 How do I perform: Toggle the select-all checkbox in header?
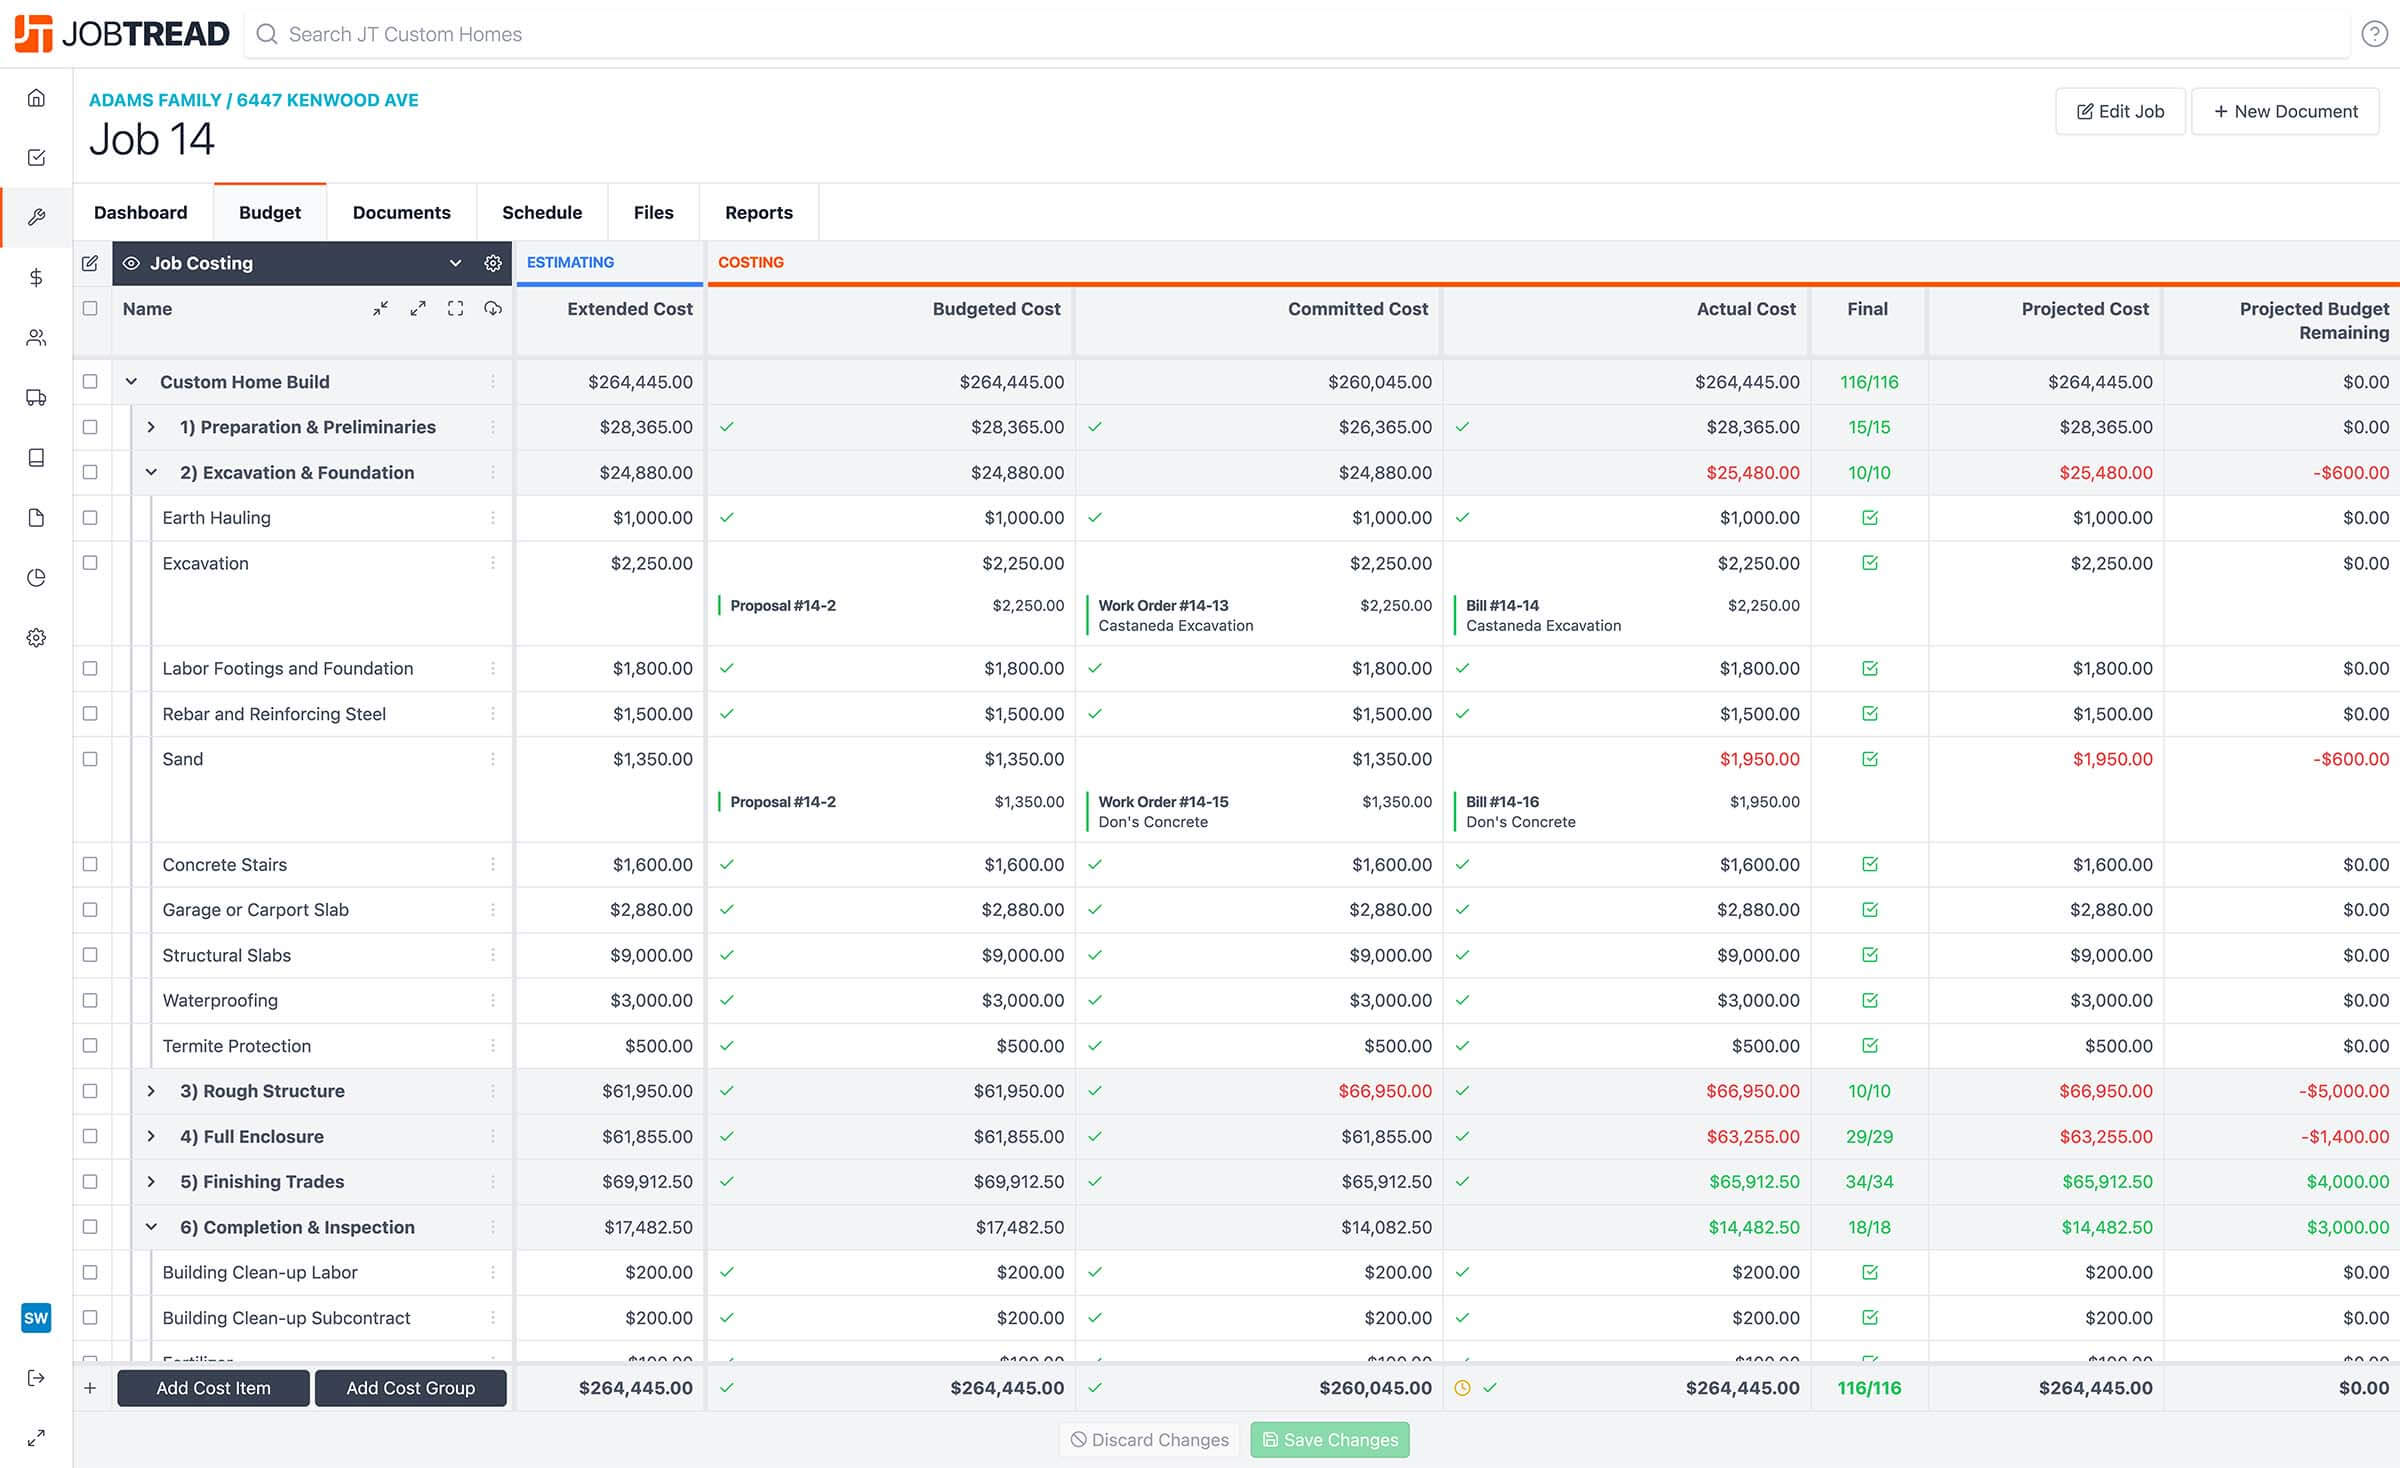click(90, 309)
